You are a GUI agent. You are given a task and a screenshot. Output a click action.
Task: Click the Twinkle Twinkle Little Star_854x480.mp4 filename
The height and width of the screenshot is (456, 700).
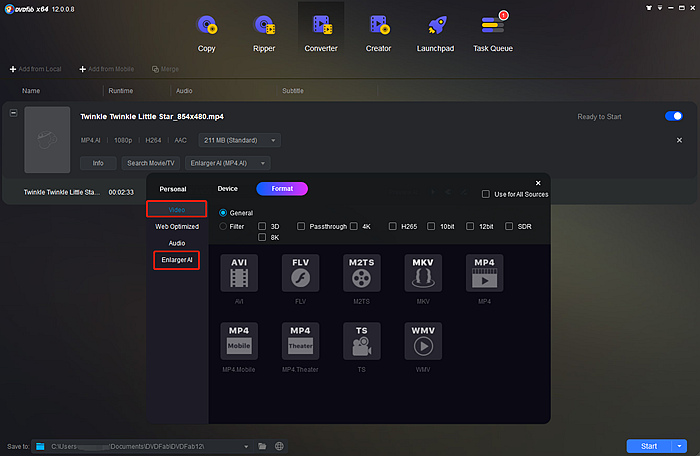point(152,117)
